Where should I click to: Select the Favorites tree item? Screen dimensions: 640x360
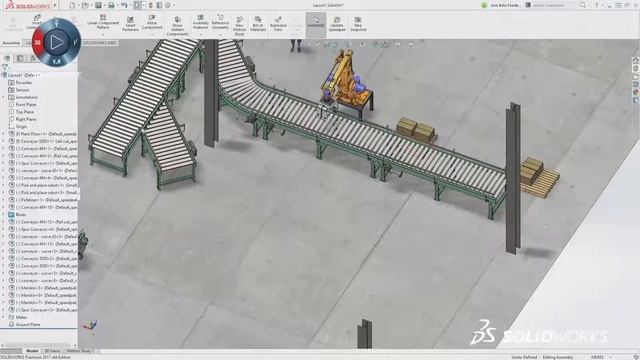tap(24, 82)
